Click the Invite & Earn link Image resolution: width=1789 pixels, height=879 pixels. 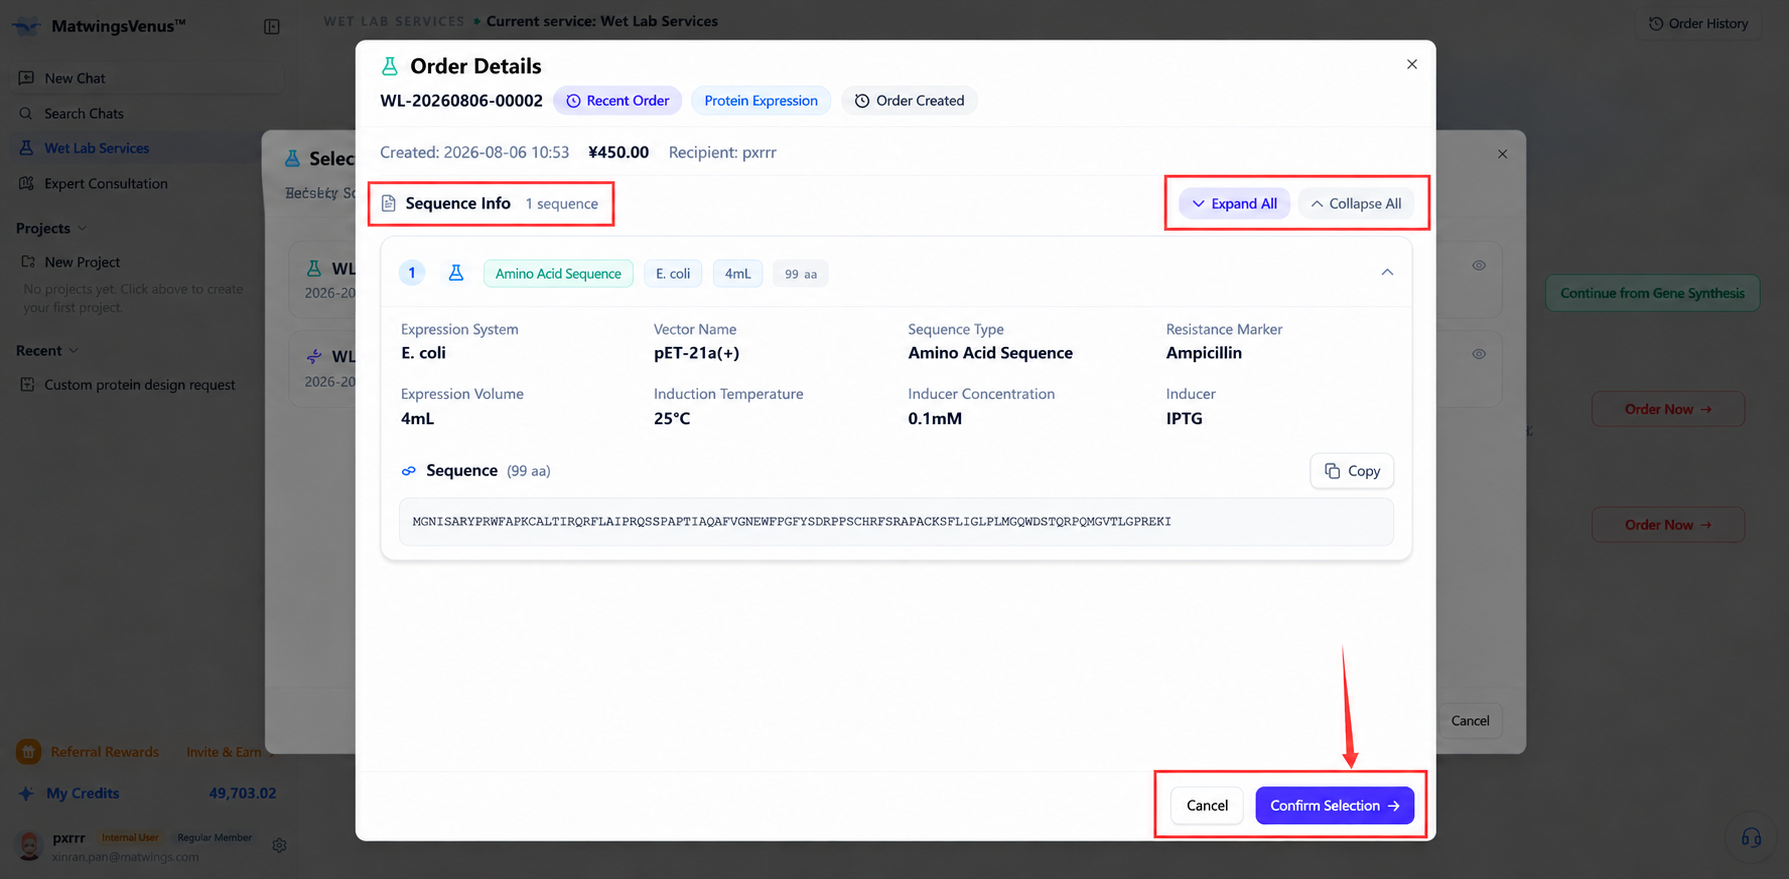pyautogui.click(x=224, y=752)
